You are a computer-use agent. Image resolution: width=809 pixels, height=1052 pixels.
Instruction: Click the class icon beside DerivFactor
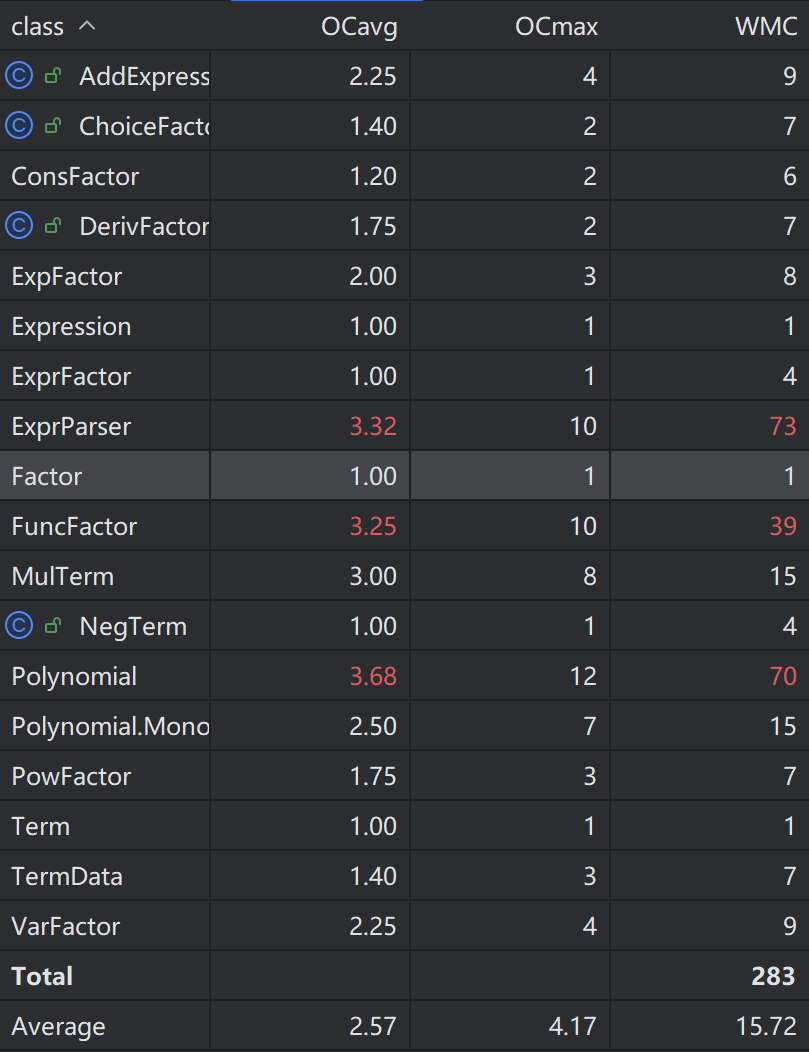coord(19,225)
